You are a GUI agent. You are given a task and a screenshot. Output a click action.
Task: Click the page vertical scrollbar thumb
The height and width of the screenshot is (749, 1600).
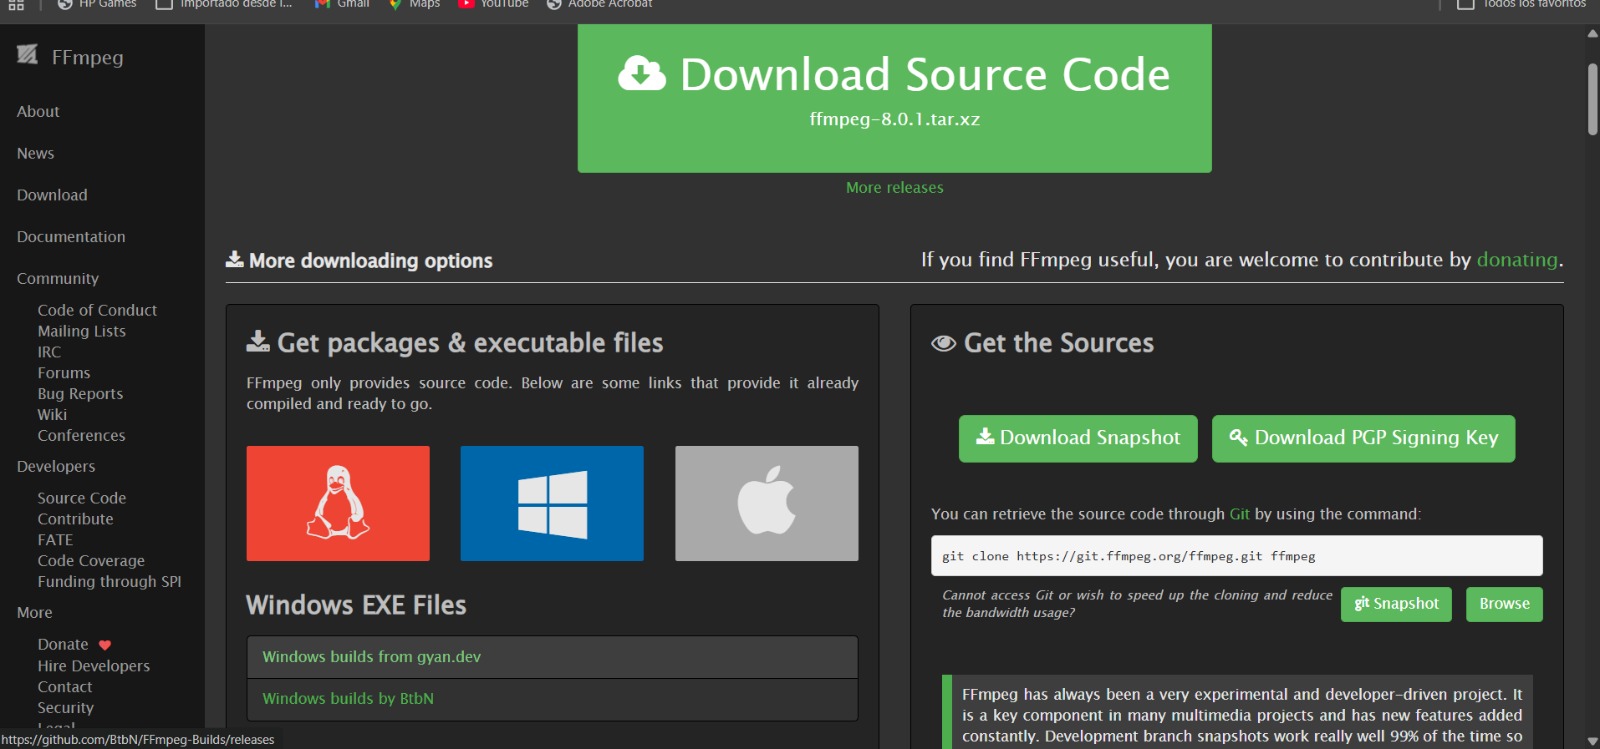pyautogui.click(x=1592, y=98)
